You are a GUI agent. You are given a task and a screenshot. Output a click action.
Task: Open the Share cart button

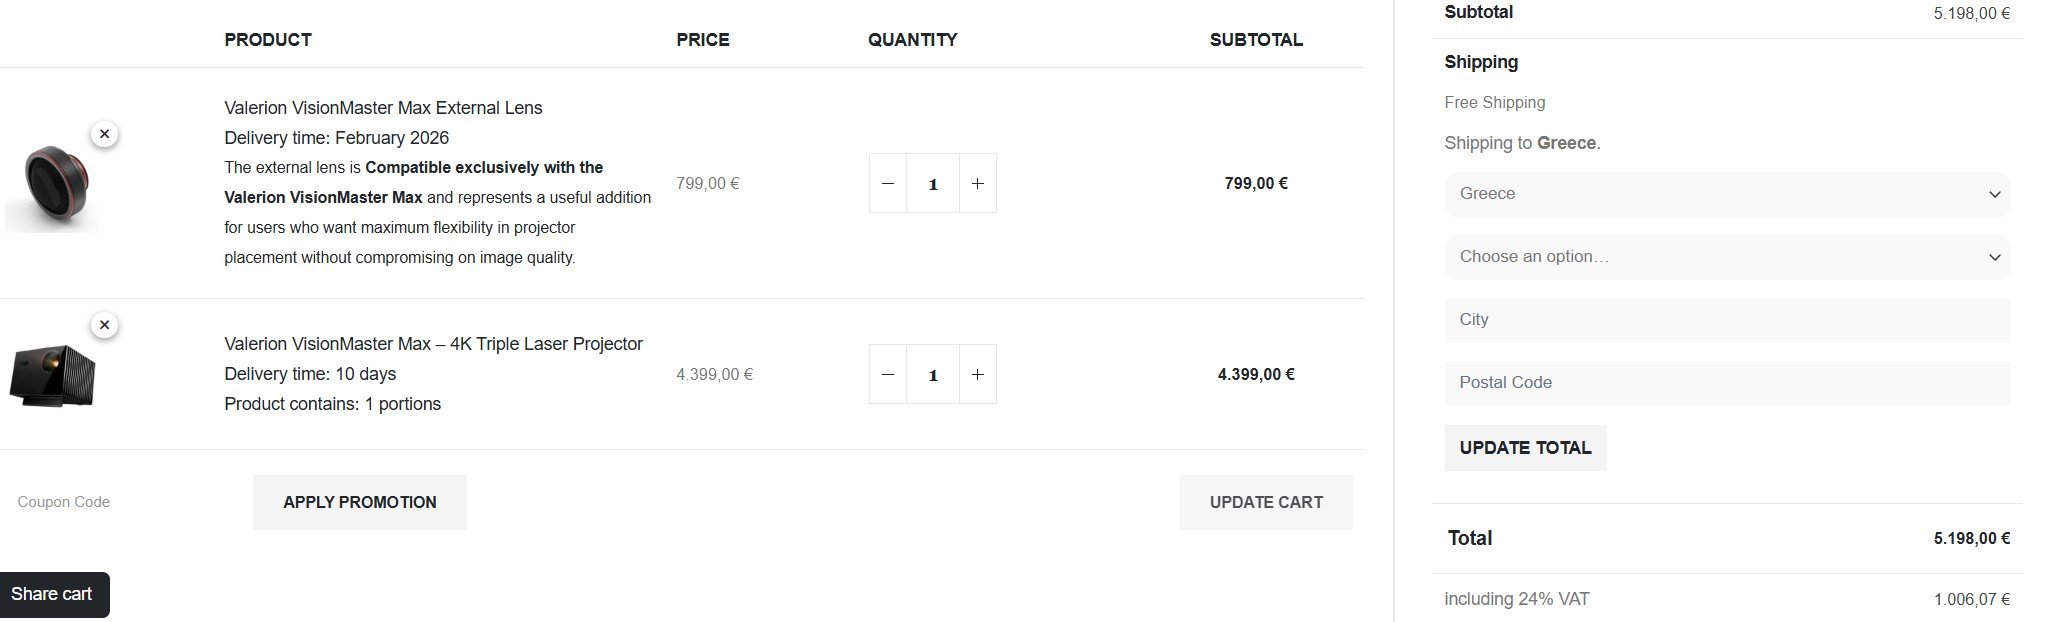pos(54,594)
